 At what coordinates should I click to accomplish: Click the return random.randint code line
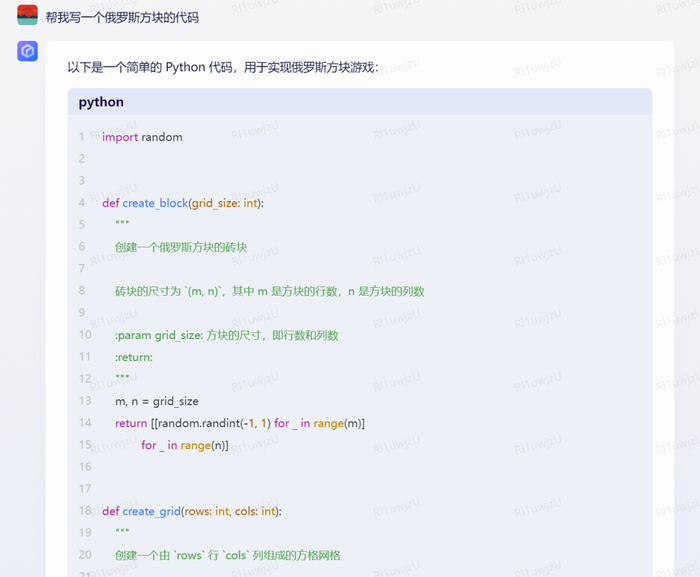[x=240, y=423]
